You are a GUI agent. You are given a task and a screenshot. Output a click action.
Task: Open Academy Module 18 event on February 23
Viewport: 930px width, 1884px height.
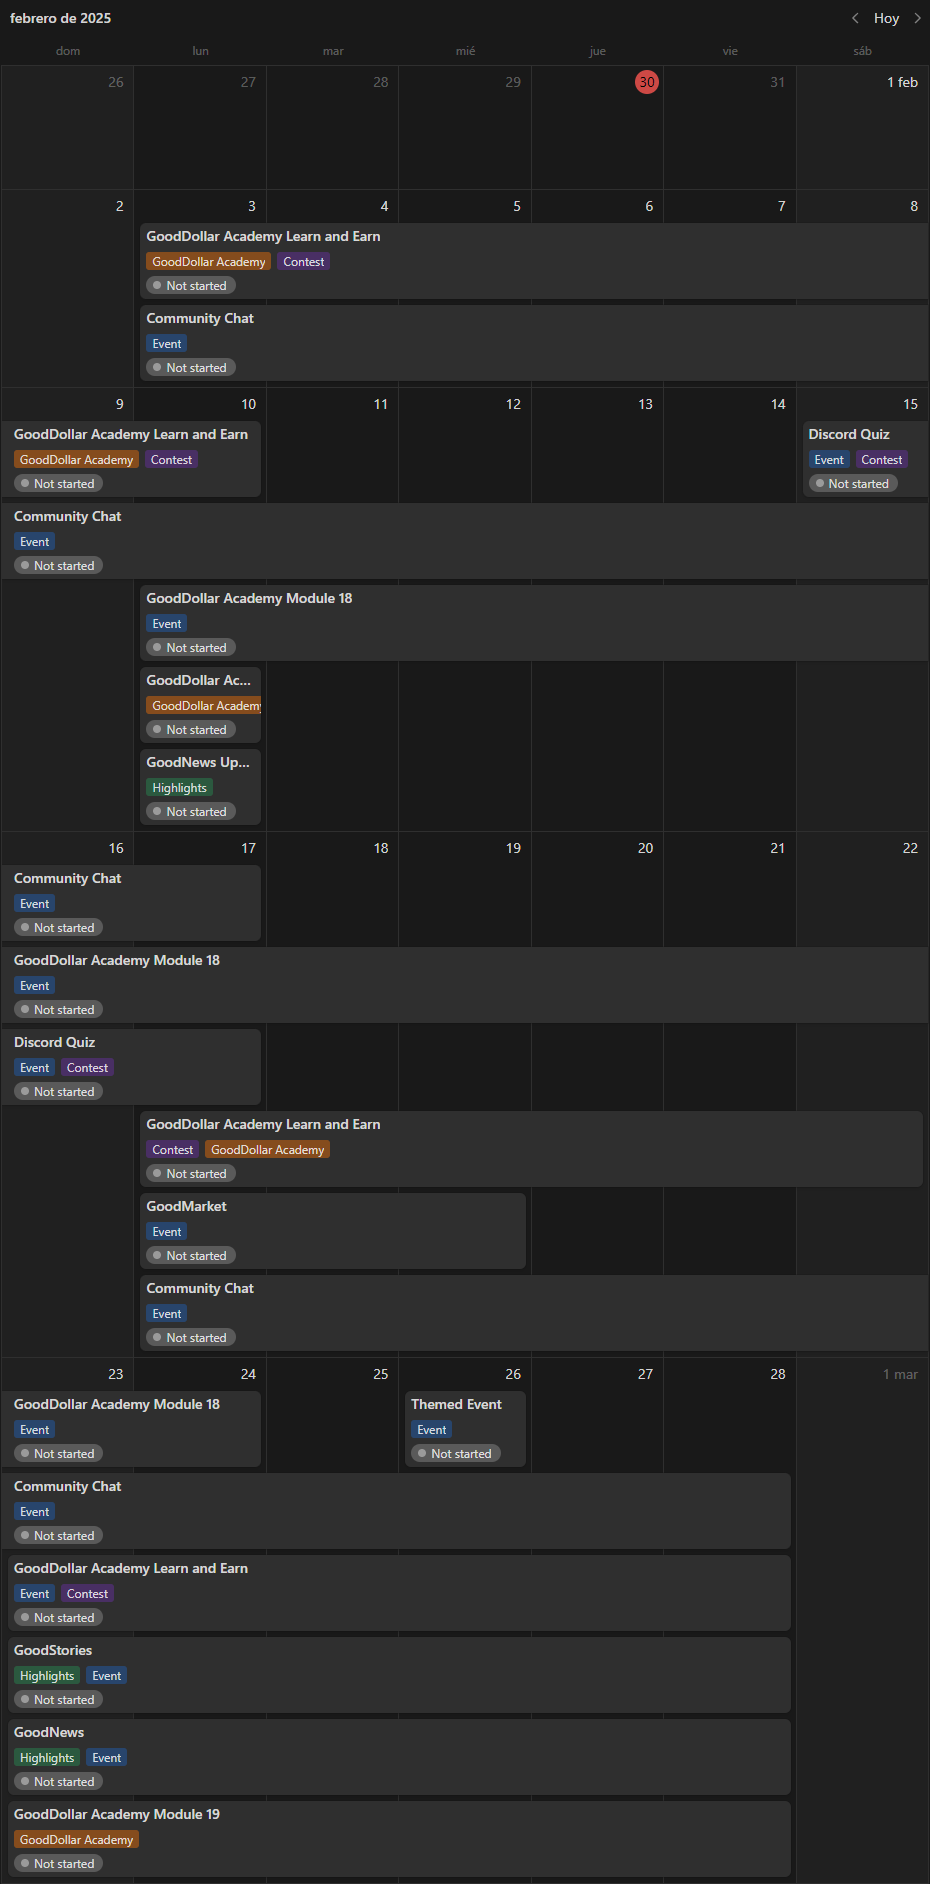131,1429
